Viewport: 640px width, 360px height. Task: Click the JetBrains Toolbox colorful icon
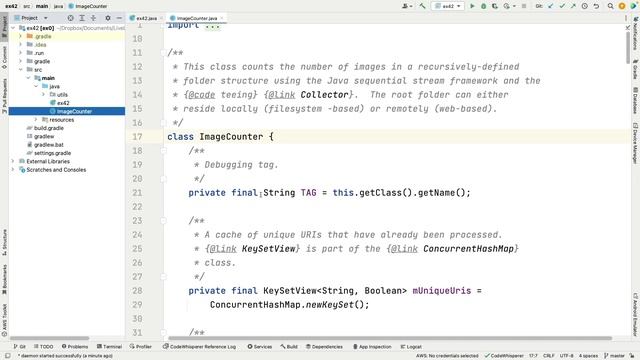click(x=633, y=6)
